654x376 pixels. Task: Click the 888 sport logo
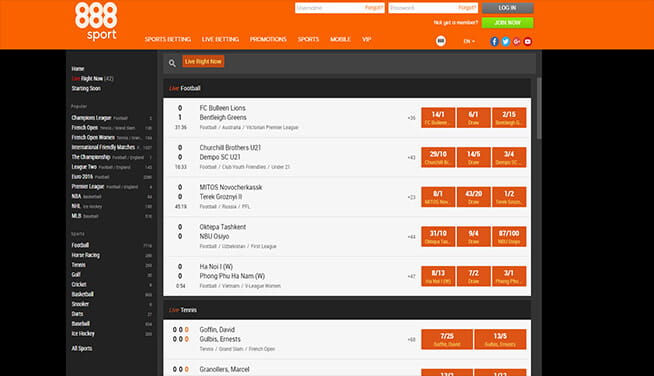pyautogui.click(x=96, y=21)
